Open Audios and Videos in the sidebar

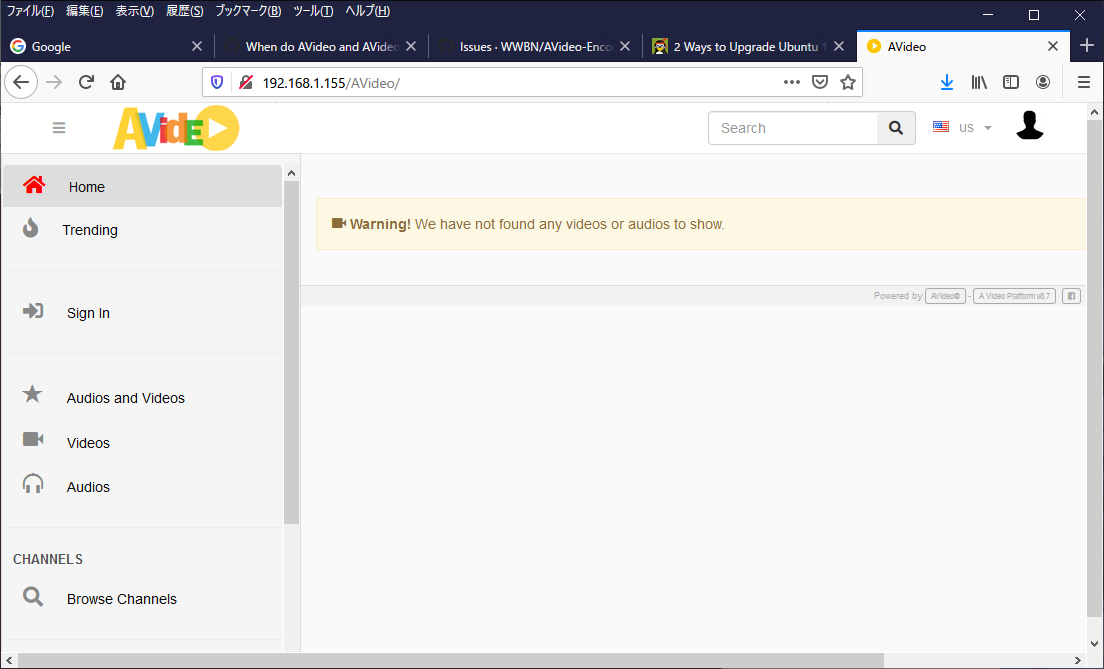[x=142, y=398]
